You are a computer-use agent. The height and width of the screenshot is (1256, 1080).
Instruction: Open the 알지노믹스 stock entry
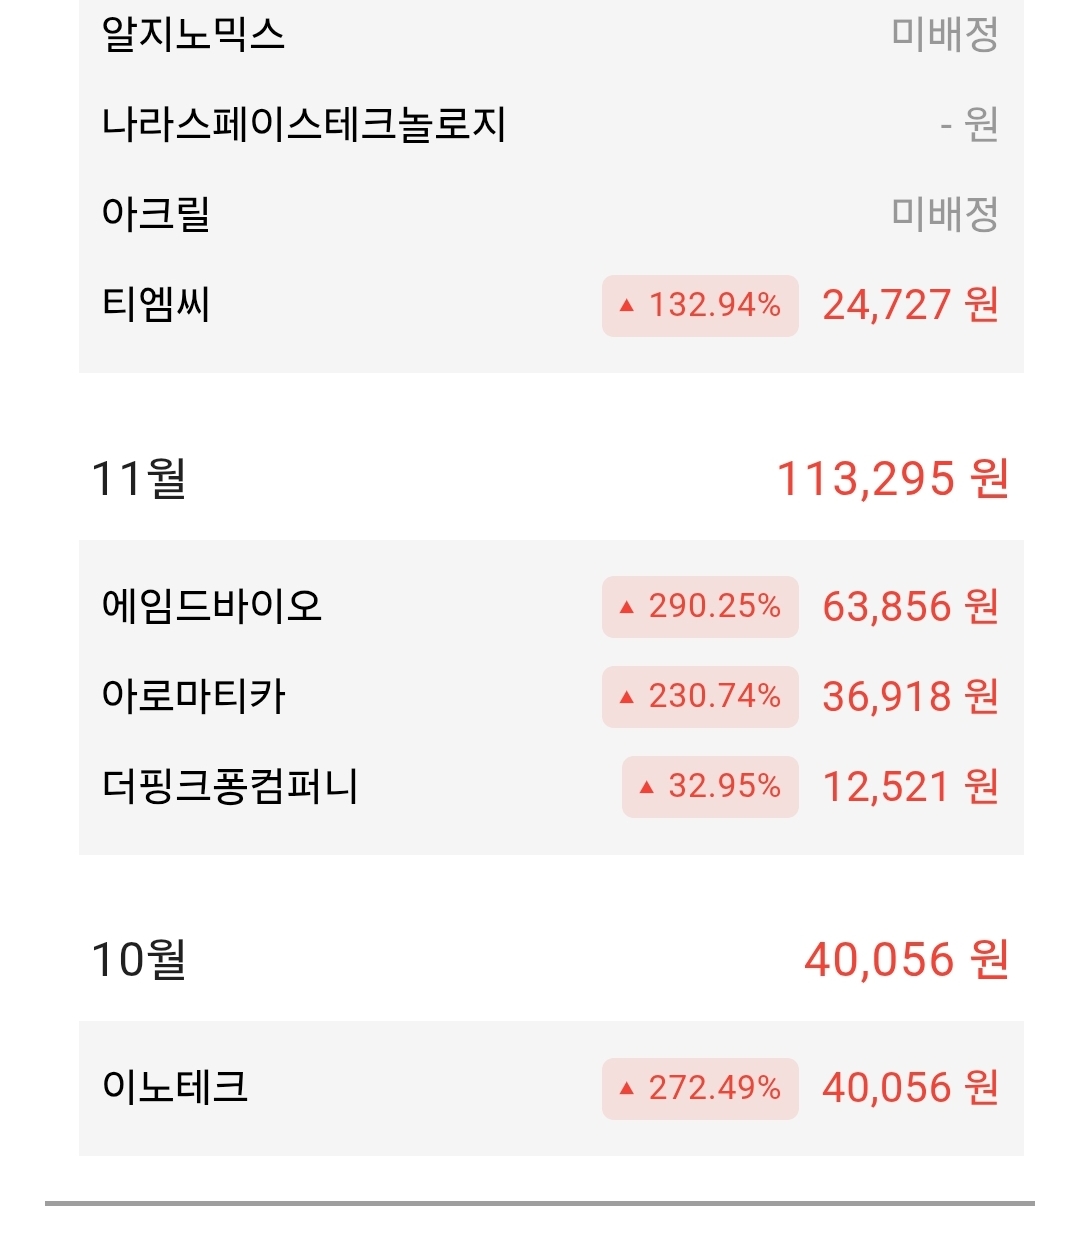[193, 34]
